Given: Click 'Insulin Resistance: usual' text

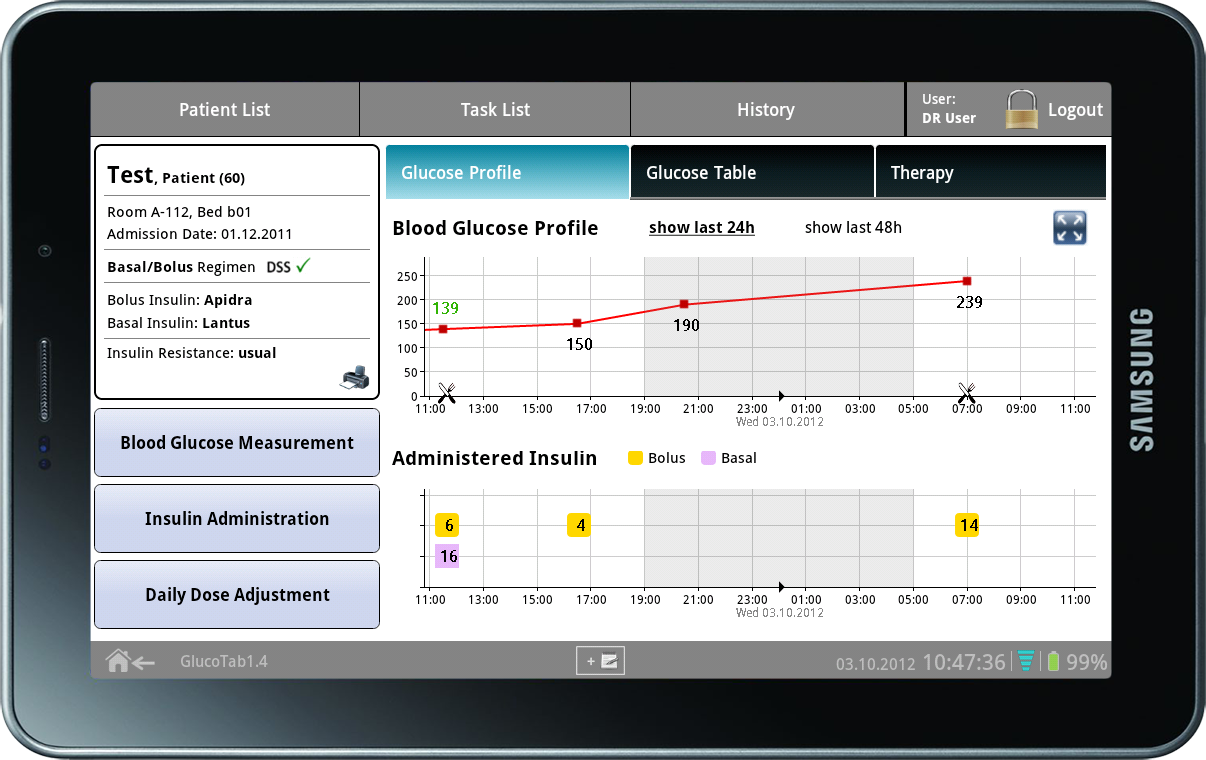Looking at the screenshot, I should point(192,353).
